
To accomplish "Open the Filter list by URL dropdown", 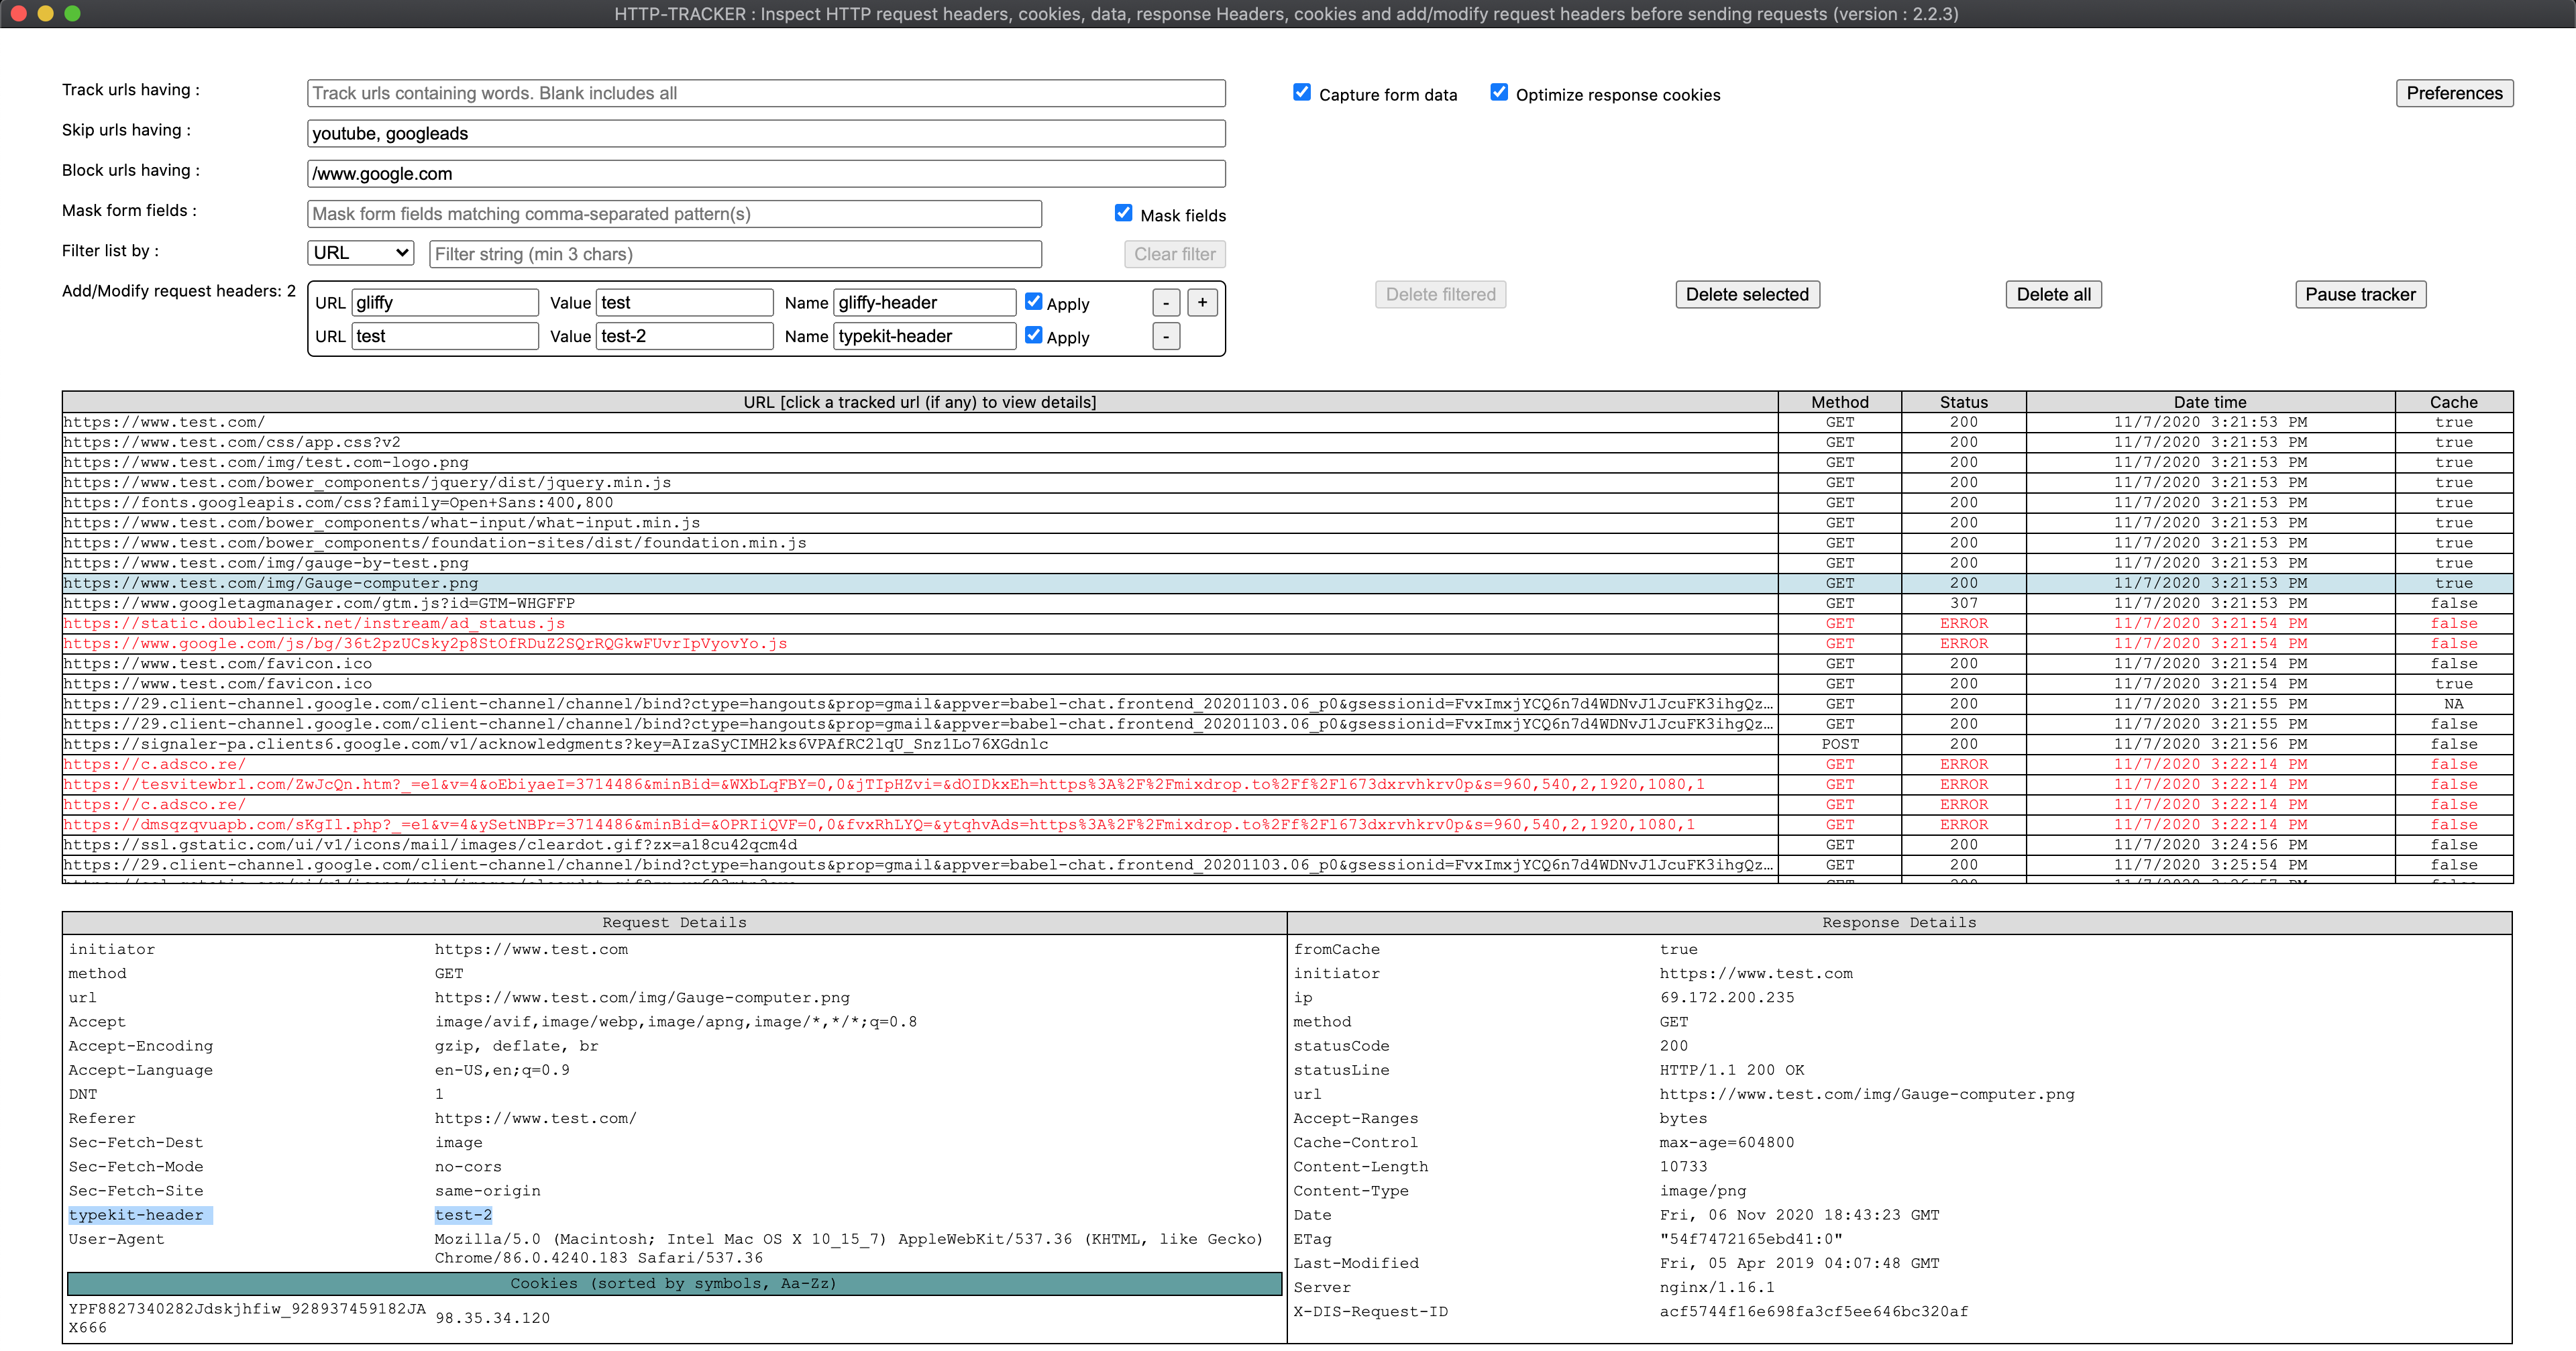I will [360, 253].
